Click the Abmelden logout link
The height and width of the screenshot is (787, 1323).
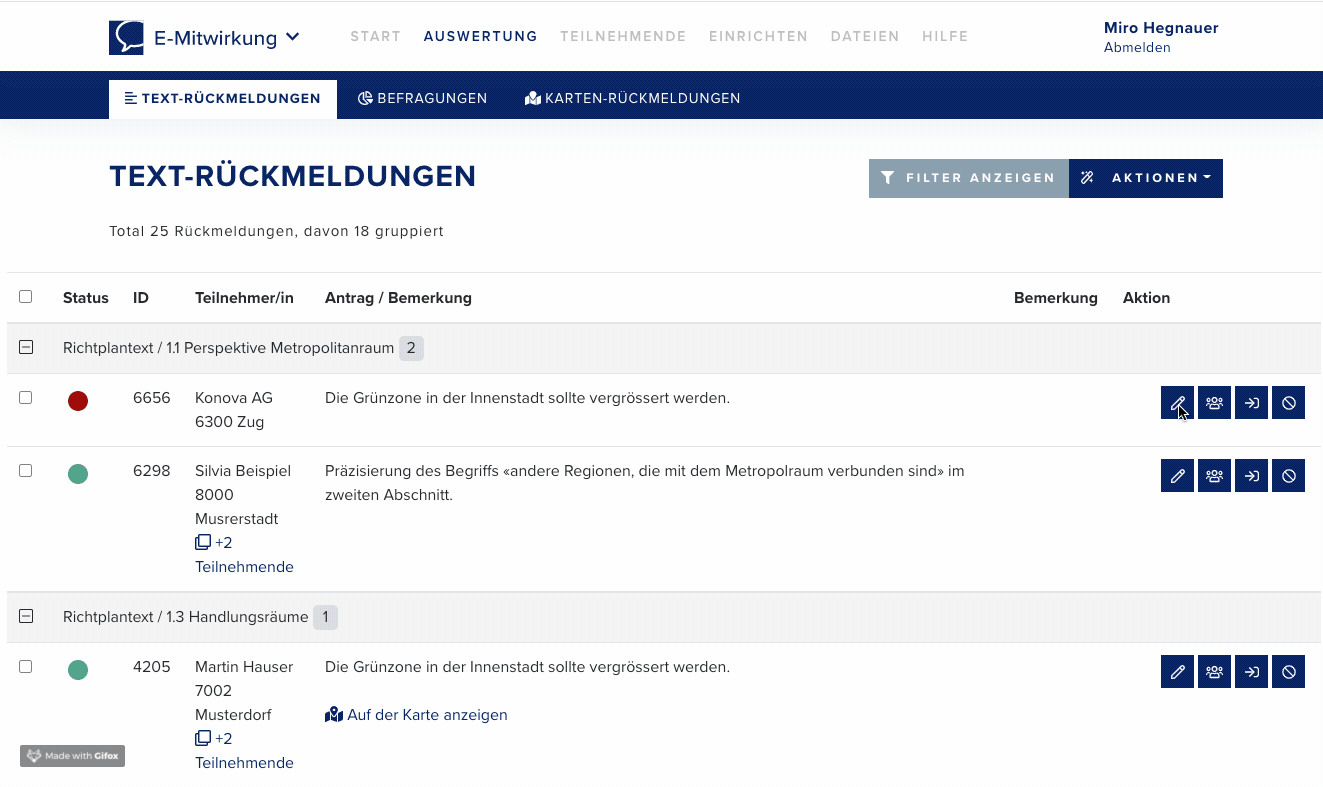(x=1137, y=48)
